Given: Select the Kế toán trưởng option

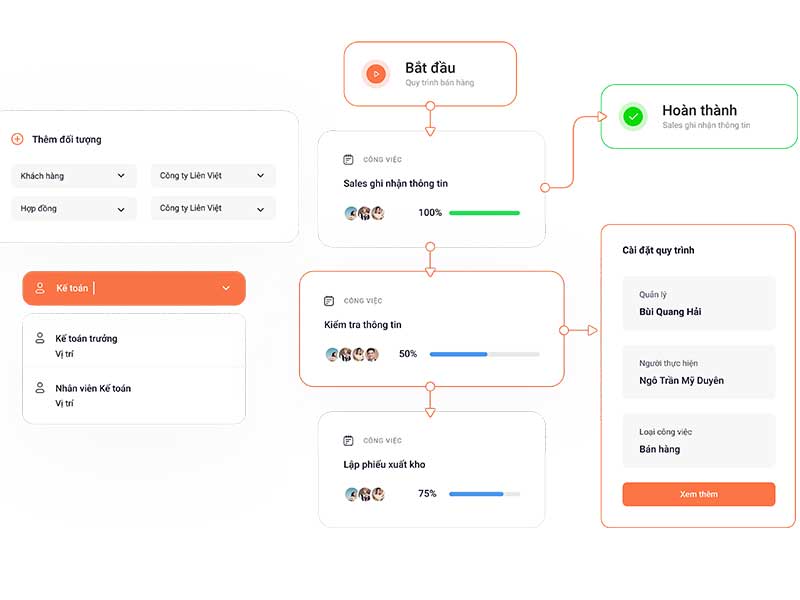Looking at the screenshot, I should [x=134, y=345].
